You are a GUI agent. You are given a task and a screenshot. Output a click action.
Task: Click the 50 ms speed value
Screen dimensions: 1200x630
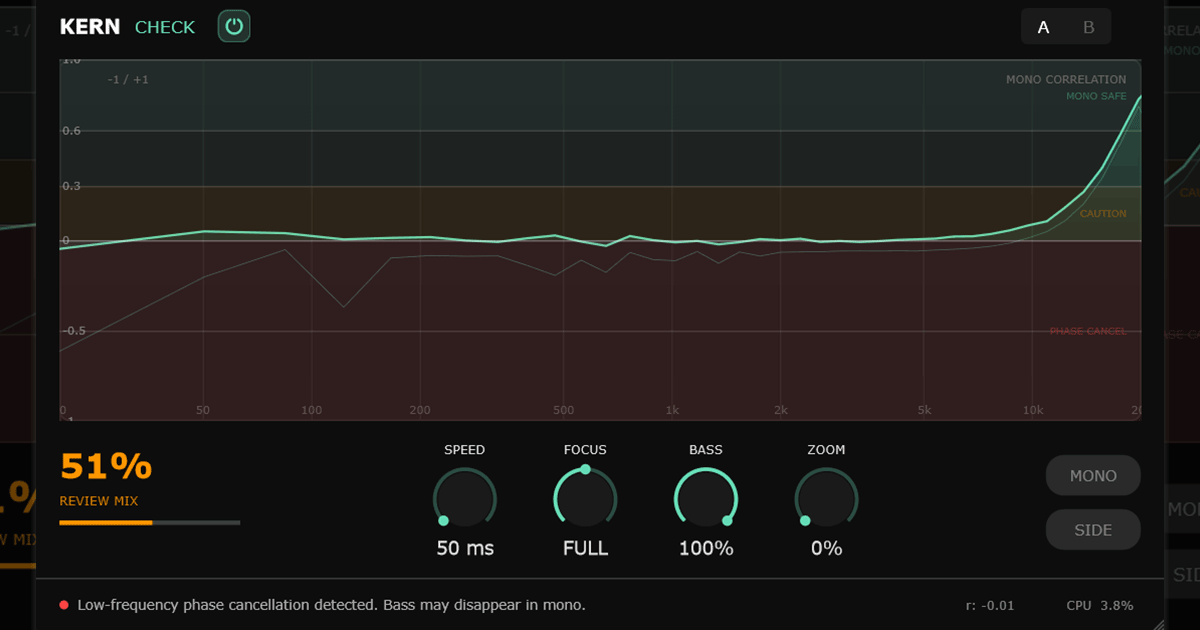pos(465,548)
